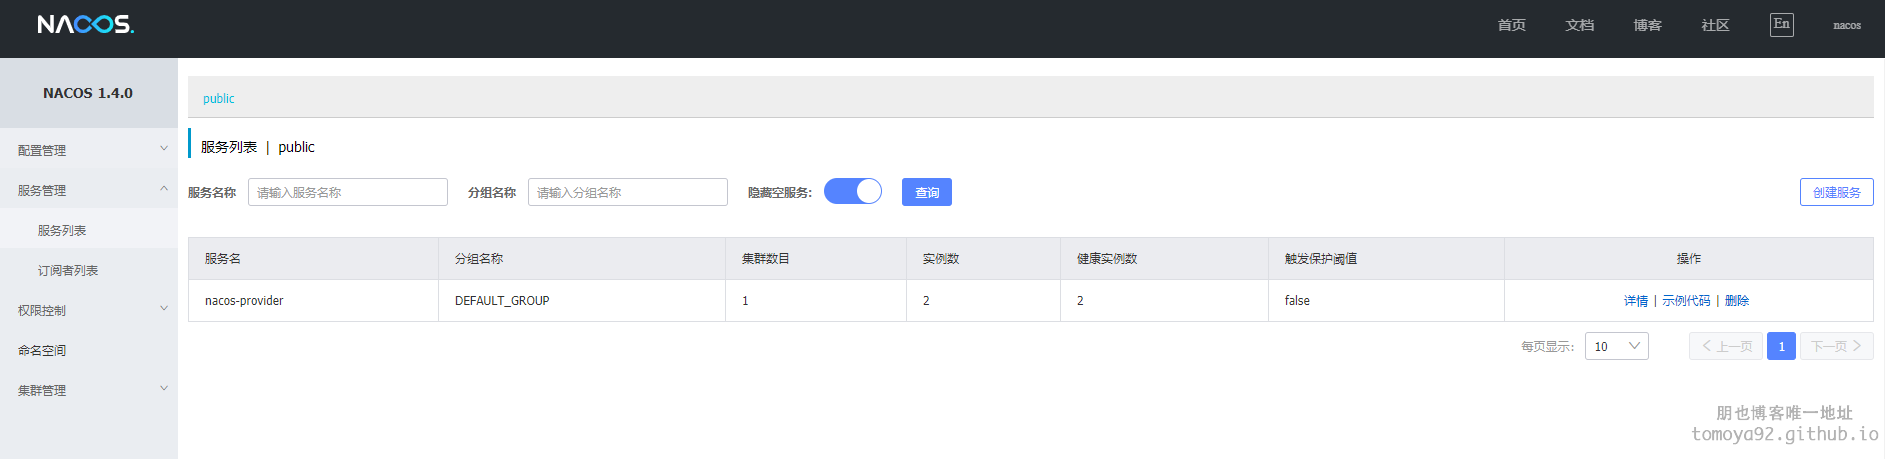Click the NACOS logo
Image resolution: width=1885 pixels, height=459 pixels.
point(85,24)
